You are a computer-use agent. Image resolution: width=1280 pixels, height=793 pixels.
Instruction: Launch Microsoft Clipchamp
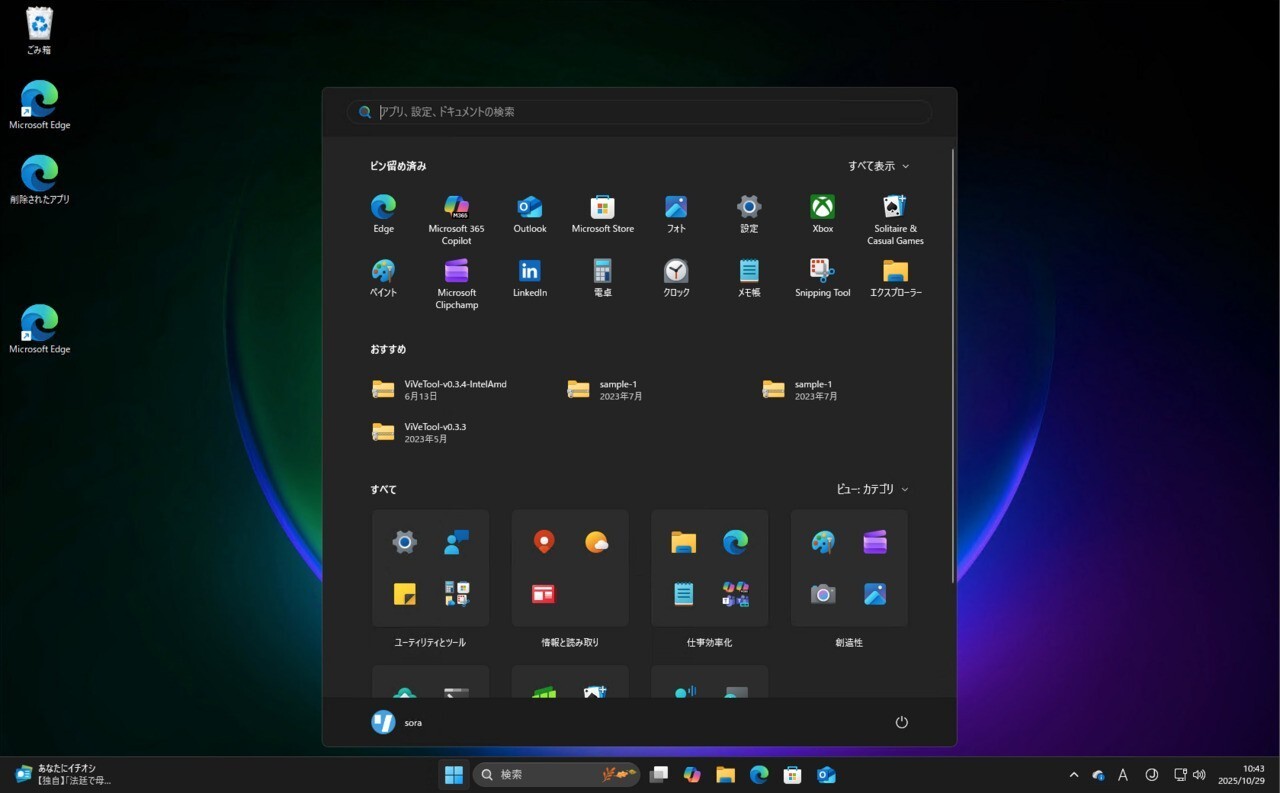456,272
